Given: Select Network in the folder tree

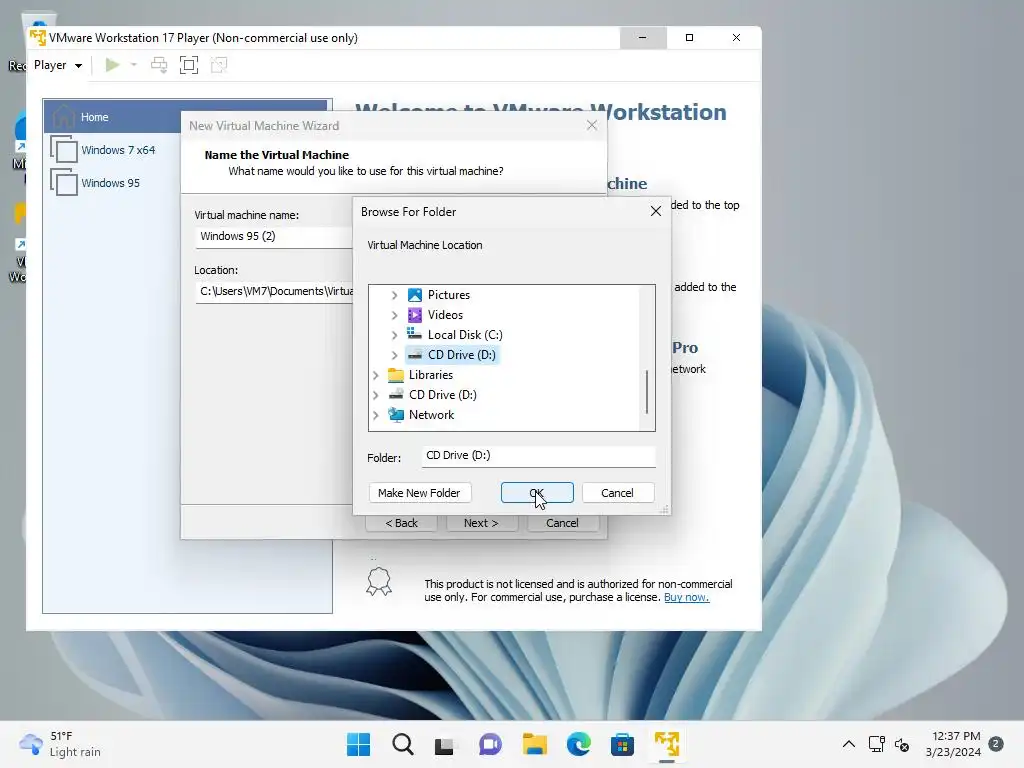Looking at the screenshot, I should 431,415.
